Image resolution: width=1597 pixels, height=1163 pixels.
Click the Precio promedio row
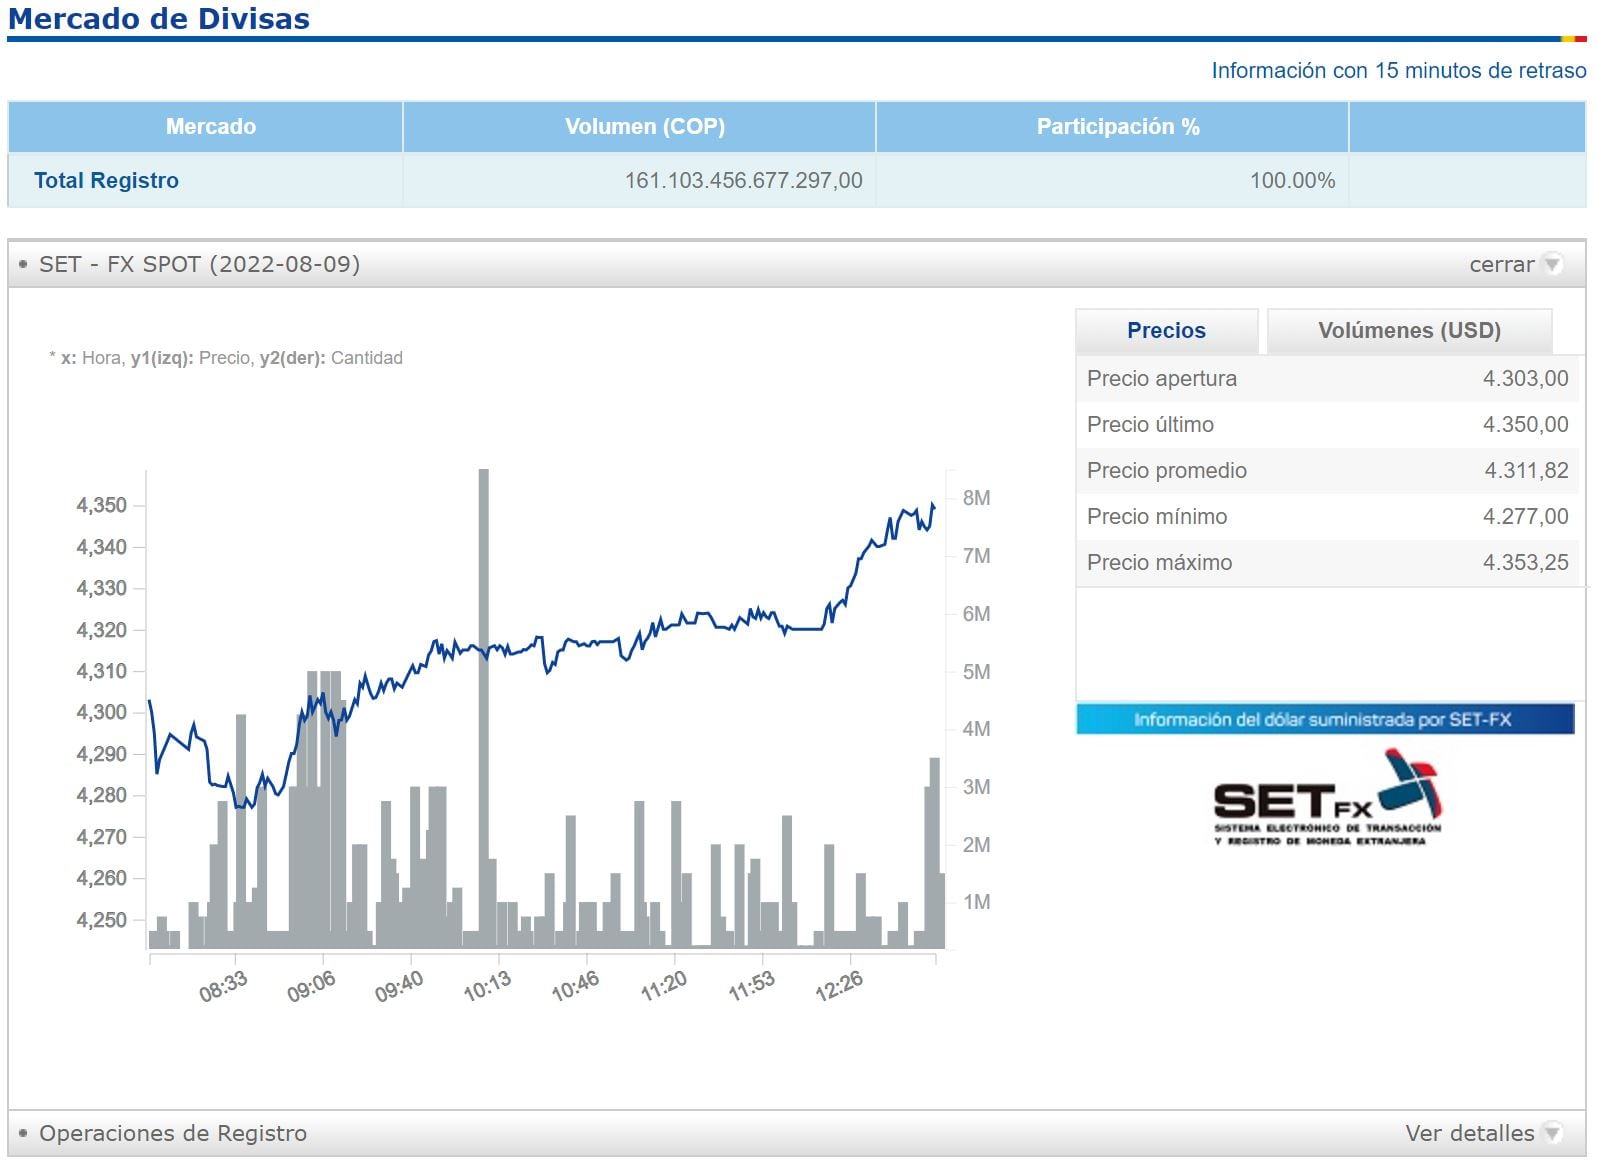[x=1326, y=471]
